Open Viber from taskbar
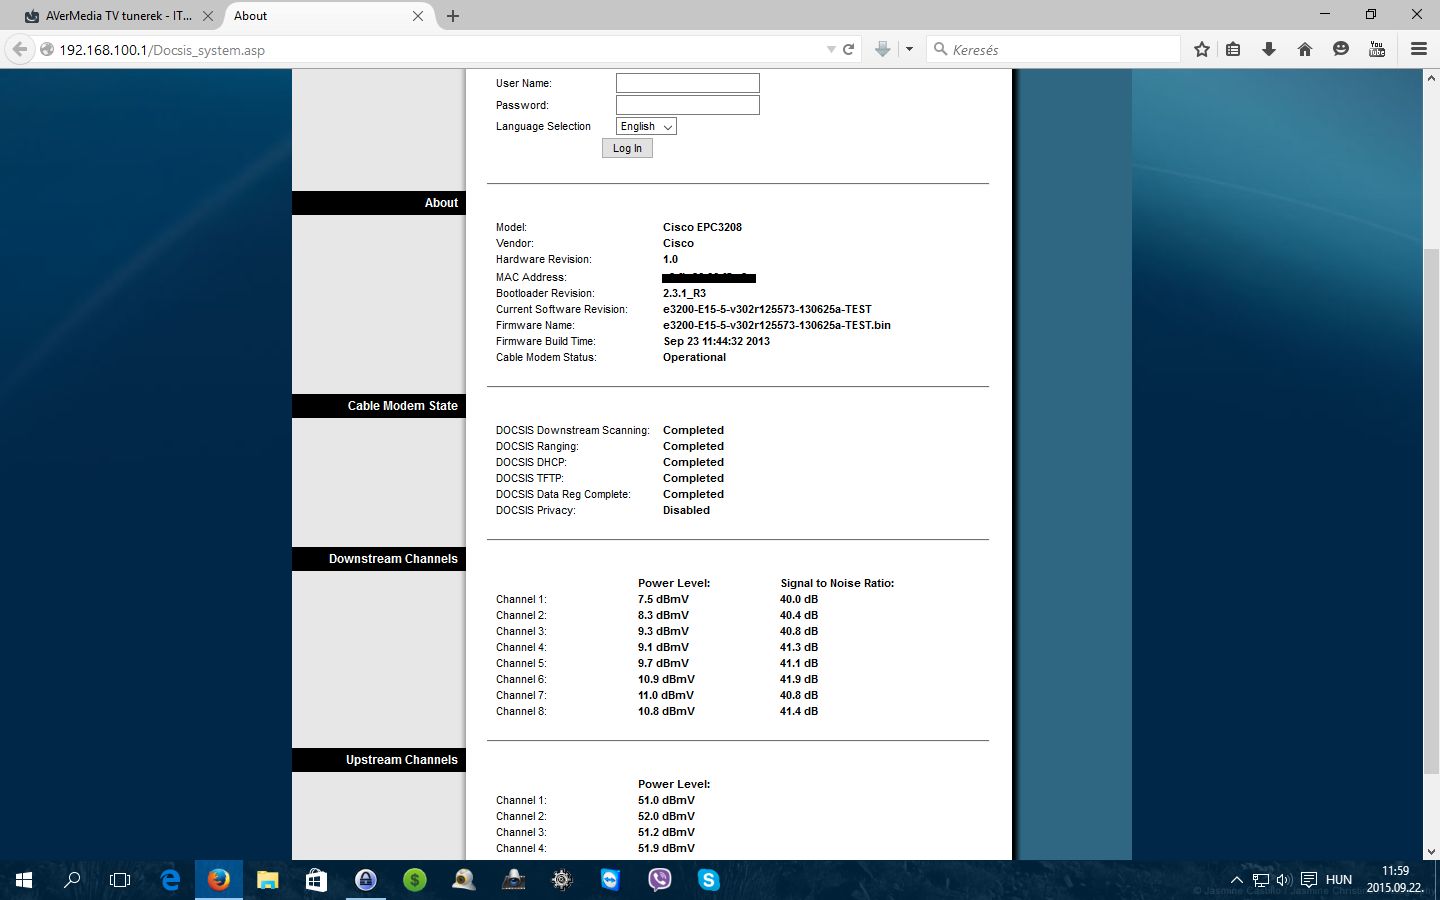Screen dimensions: 1440x900 659,880
